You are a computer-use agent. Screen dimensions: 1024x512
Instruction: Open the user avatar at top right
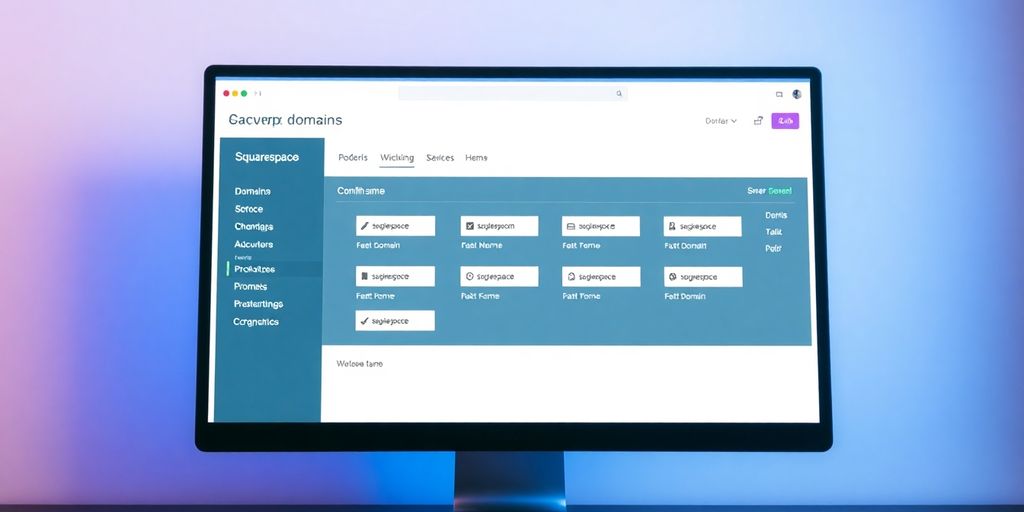point(797,94)
